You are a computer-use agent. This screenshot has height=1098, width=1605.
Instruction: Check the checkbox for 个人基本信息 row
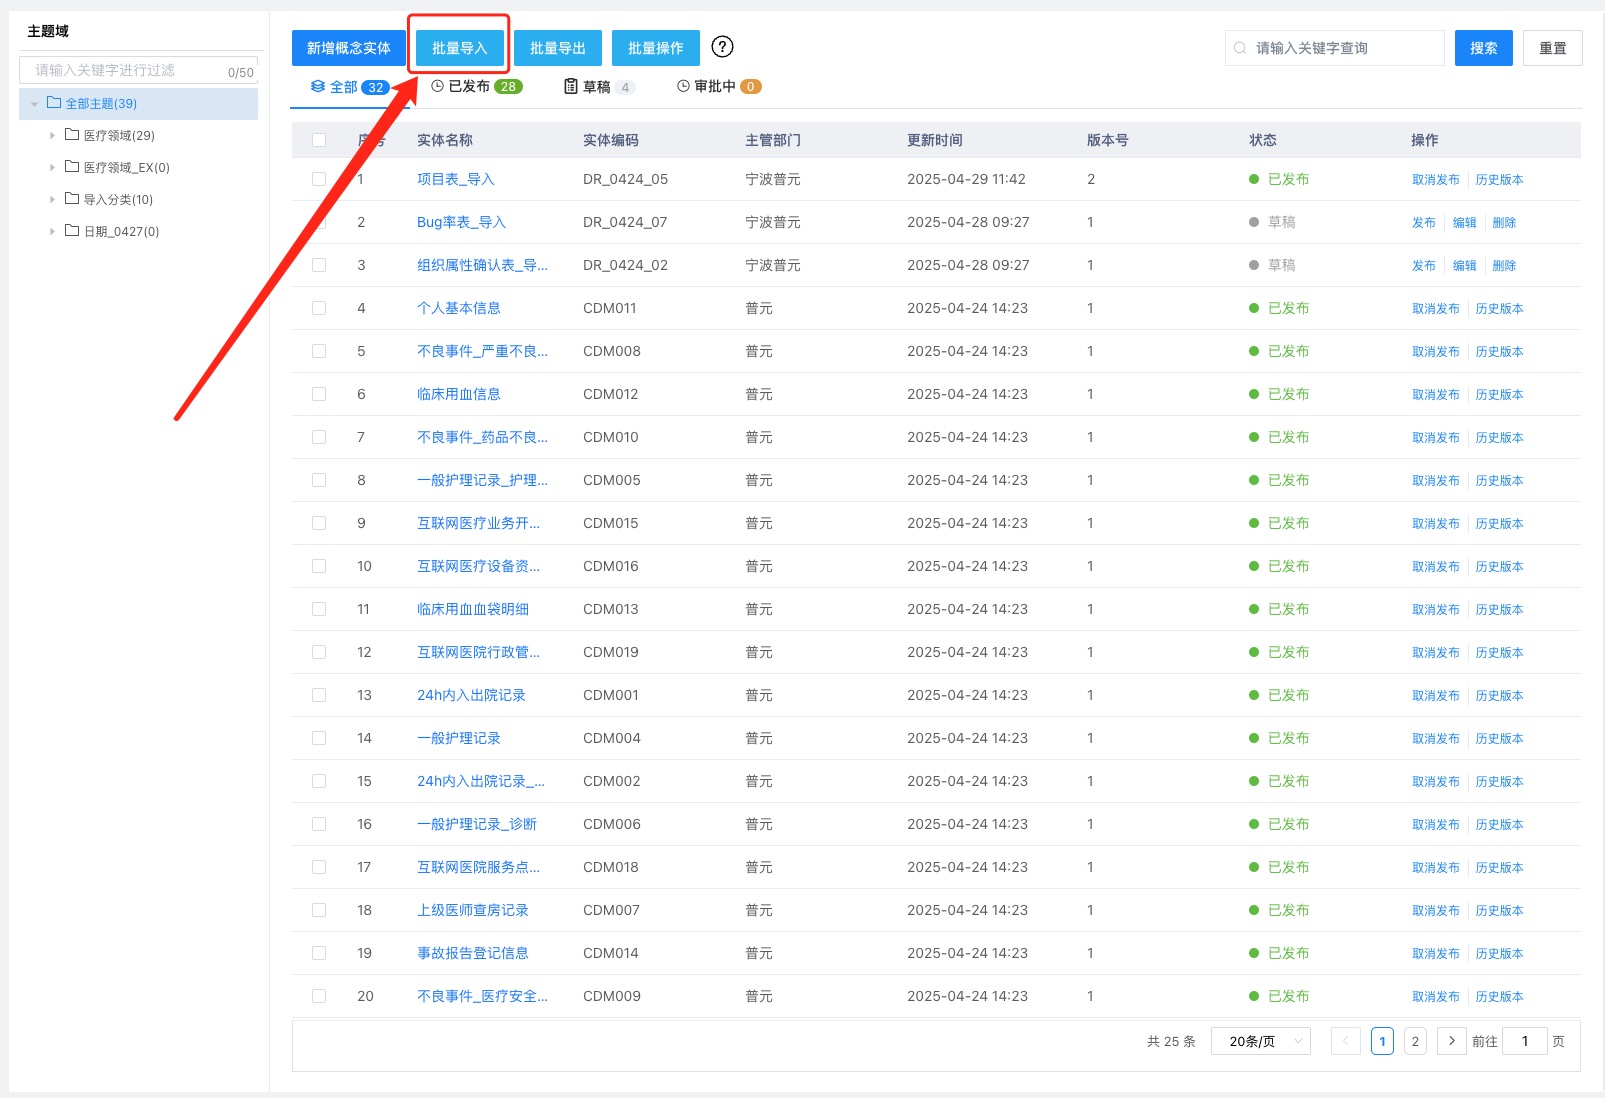[x=319, y=308]
